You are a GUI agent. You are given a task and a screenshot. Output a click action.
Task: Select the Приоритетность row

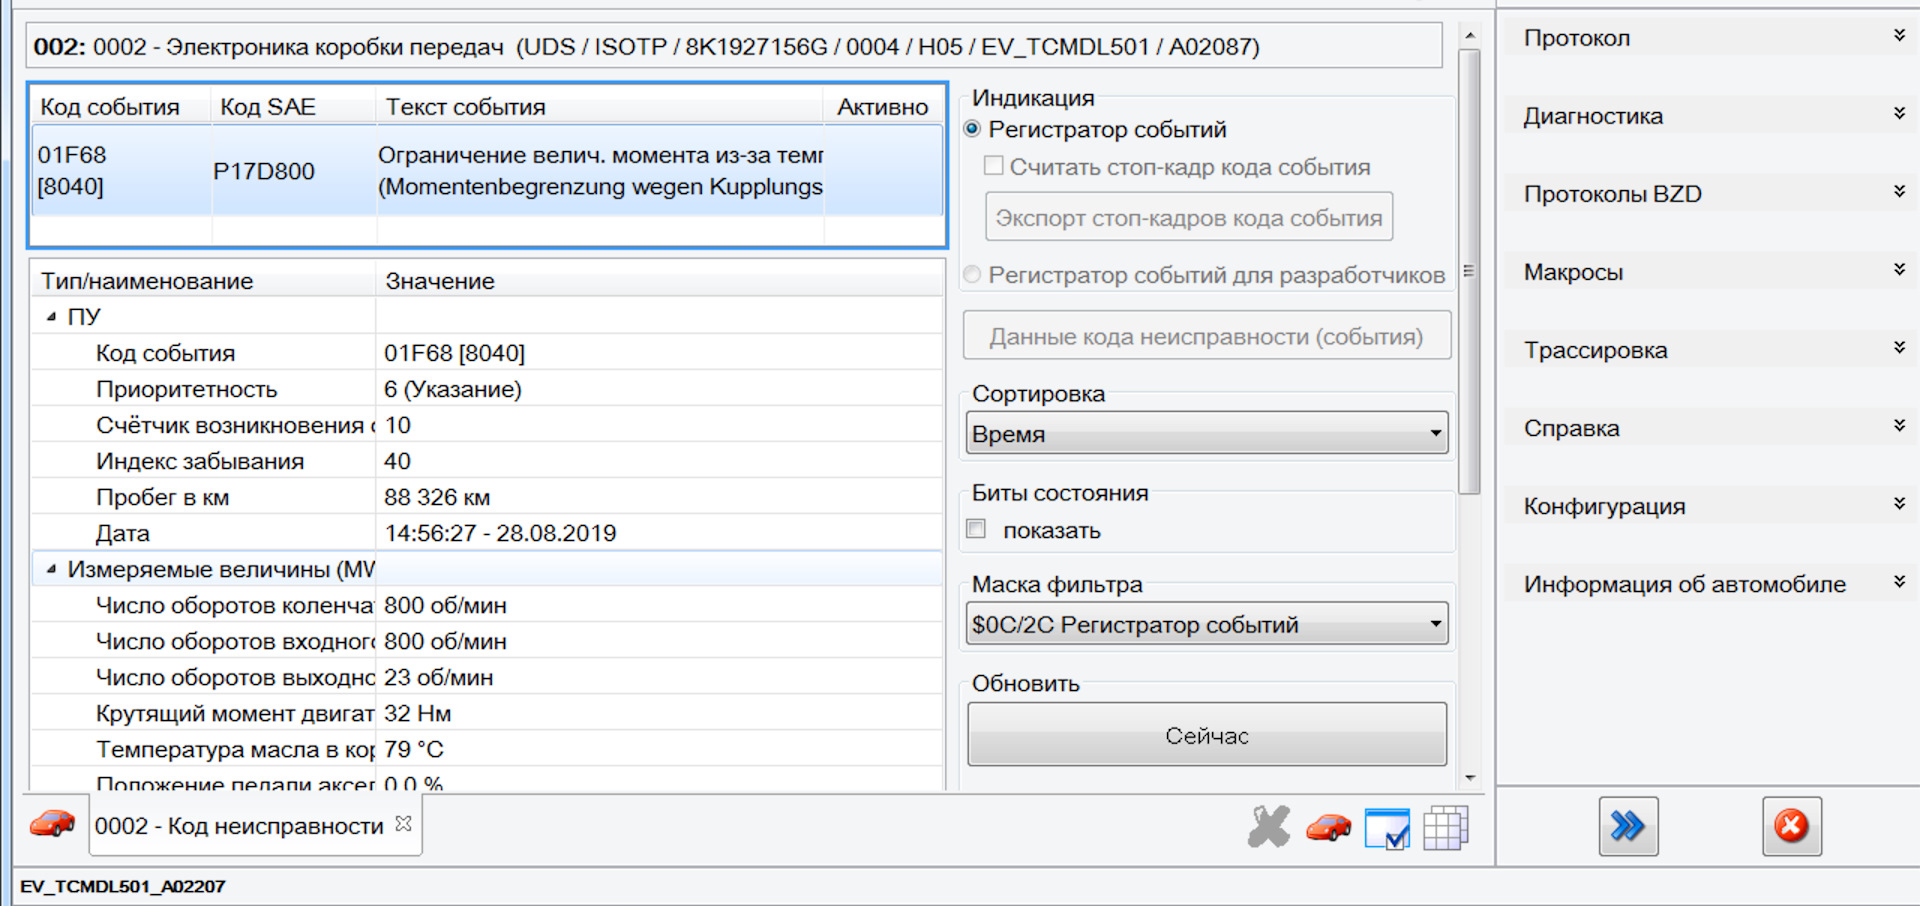coord(487,389)
